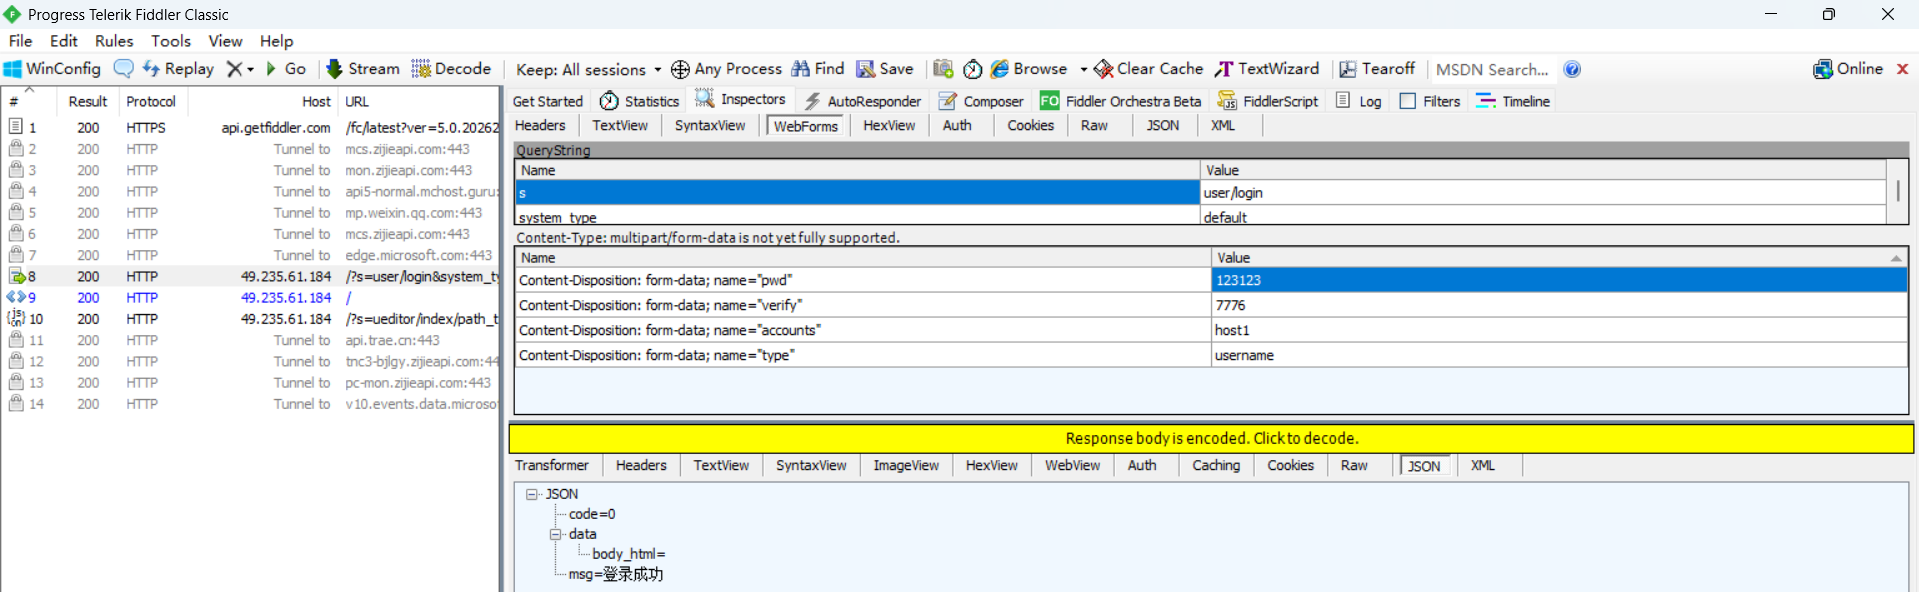Open the Browse dropdown arrow
The height and width of the screenshot is (592, 1919).
(x=1083, y=70)
